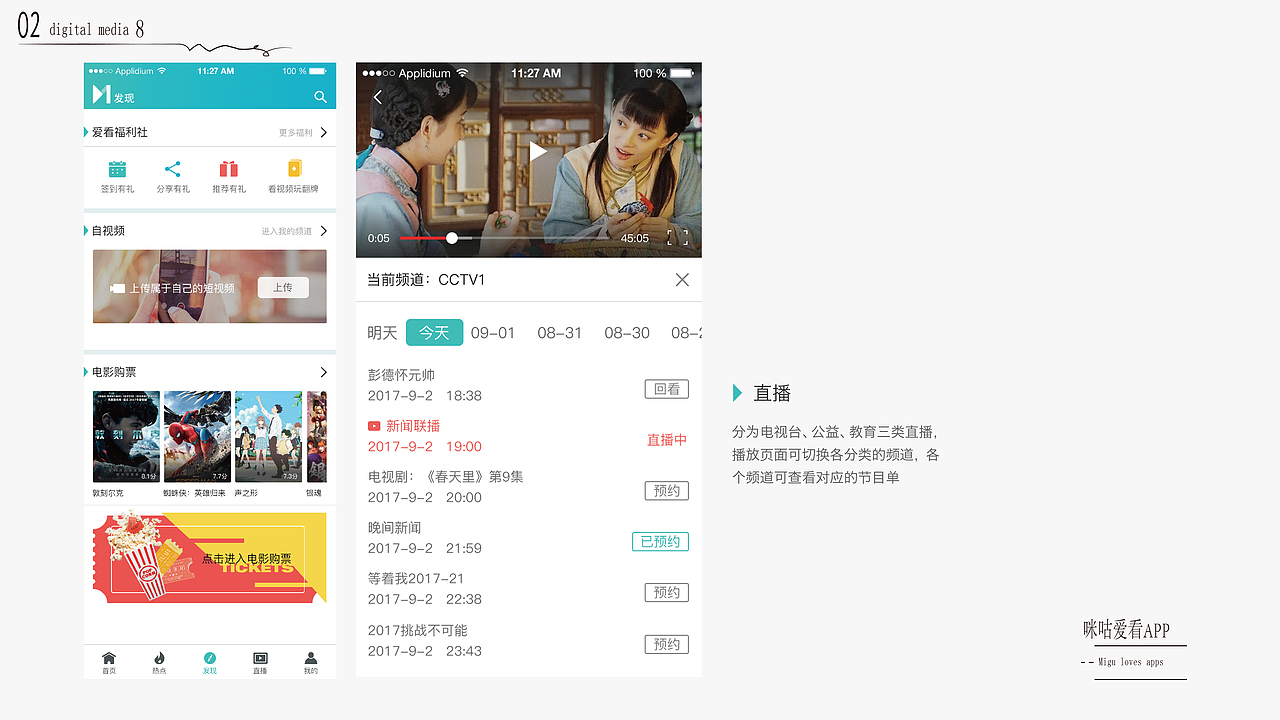This screenshot has height=720, width=1280.
Task: Tap camera icon on upload banner
Action: [117, 288]
